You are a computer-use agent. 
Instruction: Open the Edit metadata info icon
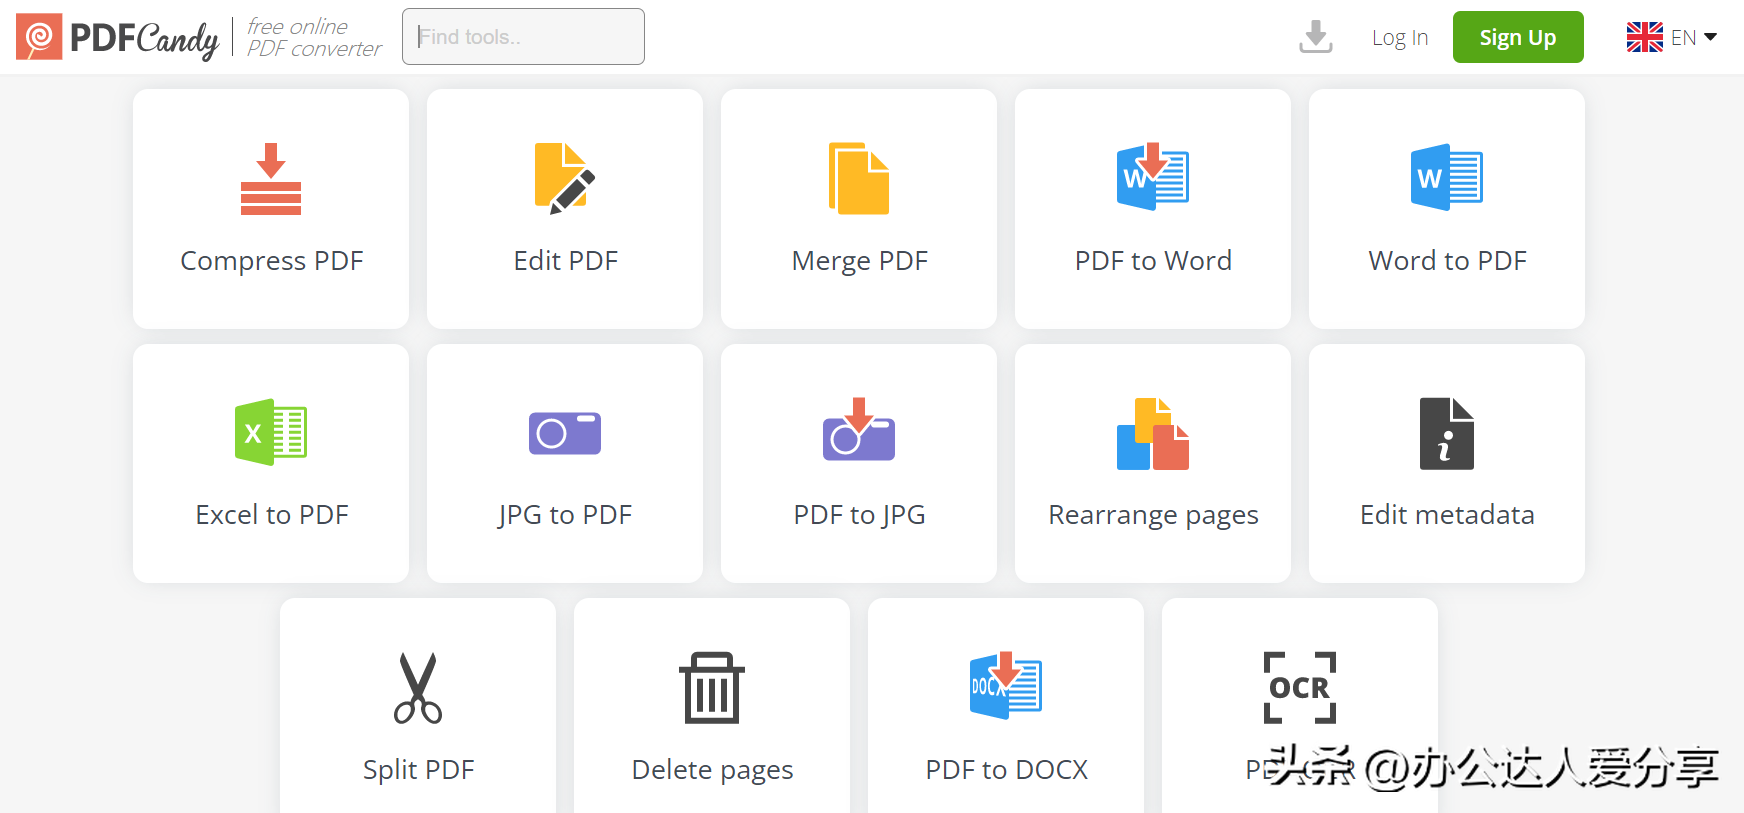(x=1447, y=433)
